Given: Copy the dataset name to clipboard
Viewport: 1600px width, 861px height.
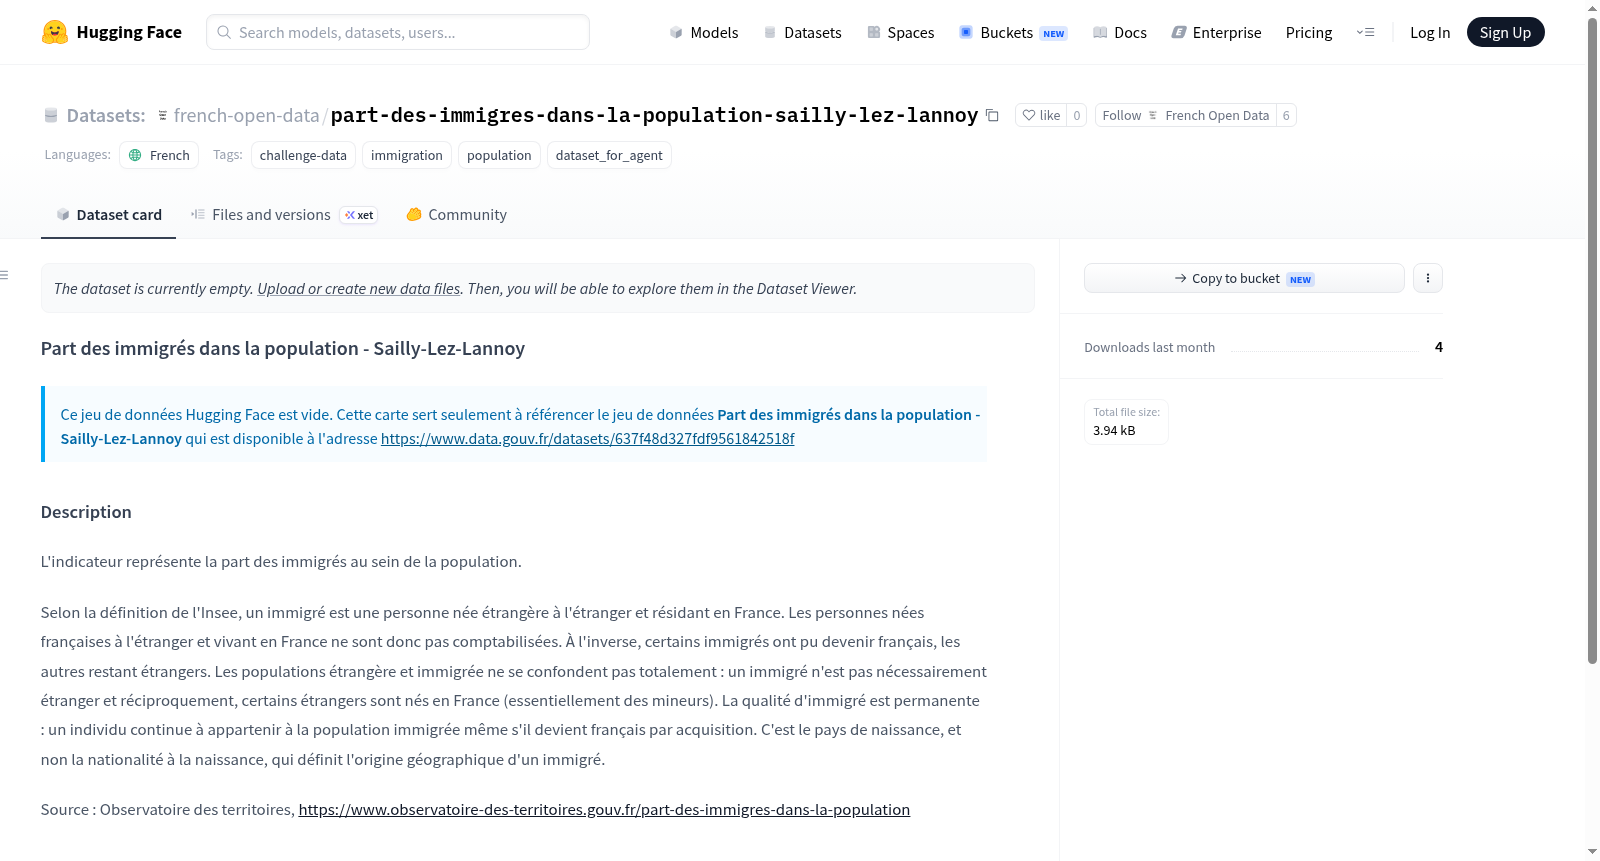Looking at the screenshot, I should 992,115.
